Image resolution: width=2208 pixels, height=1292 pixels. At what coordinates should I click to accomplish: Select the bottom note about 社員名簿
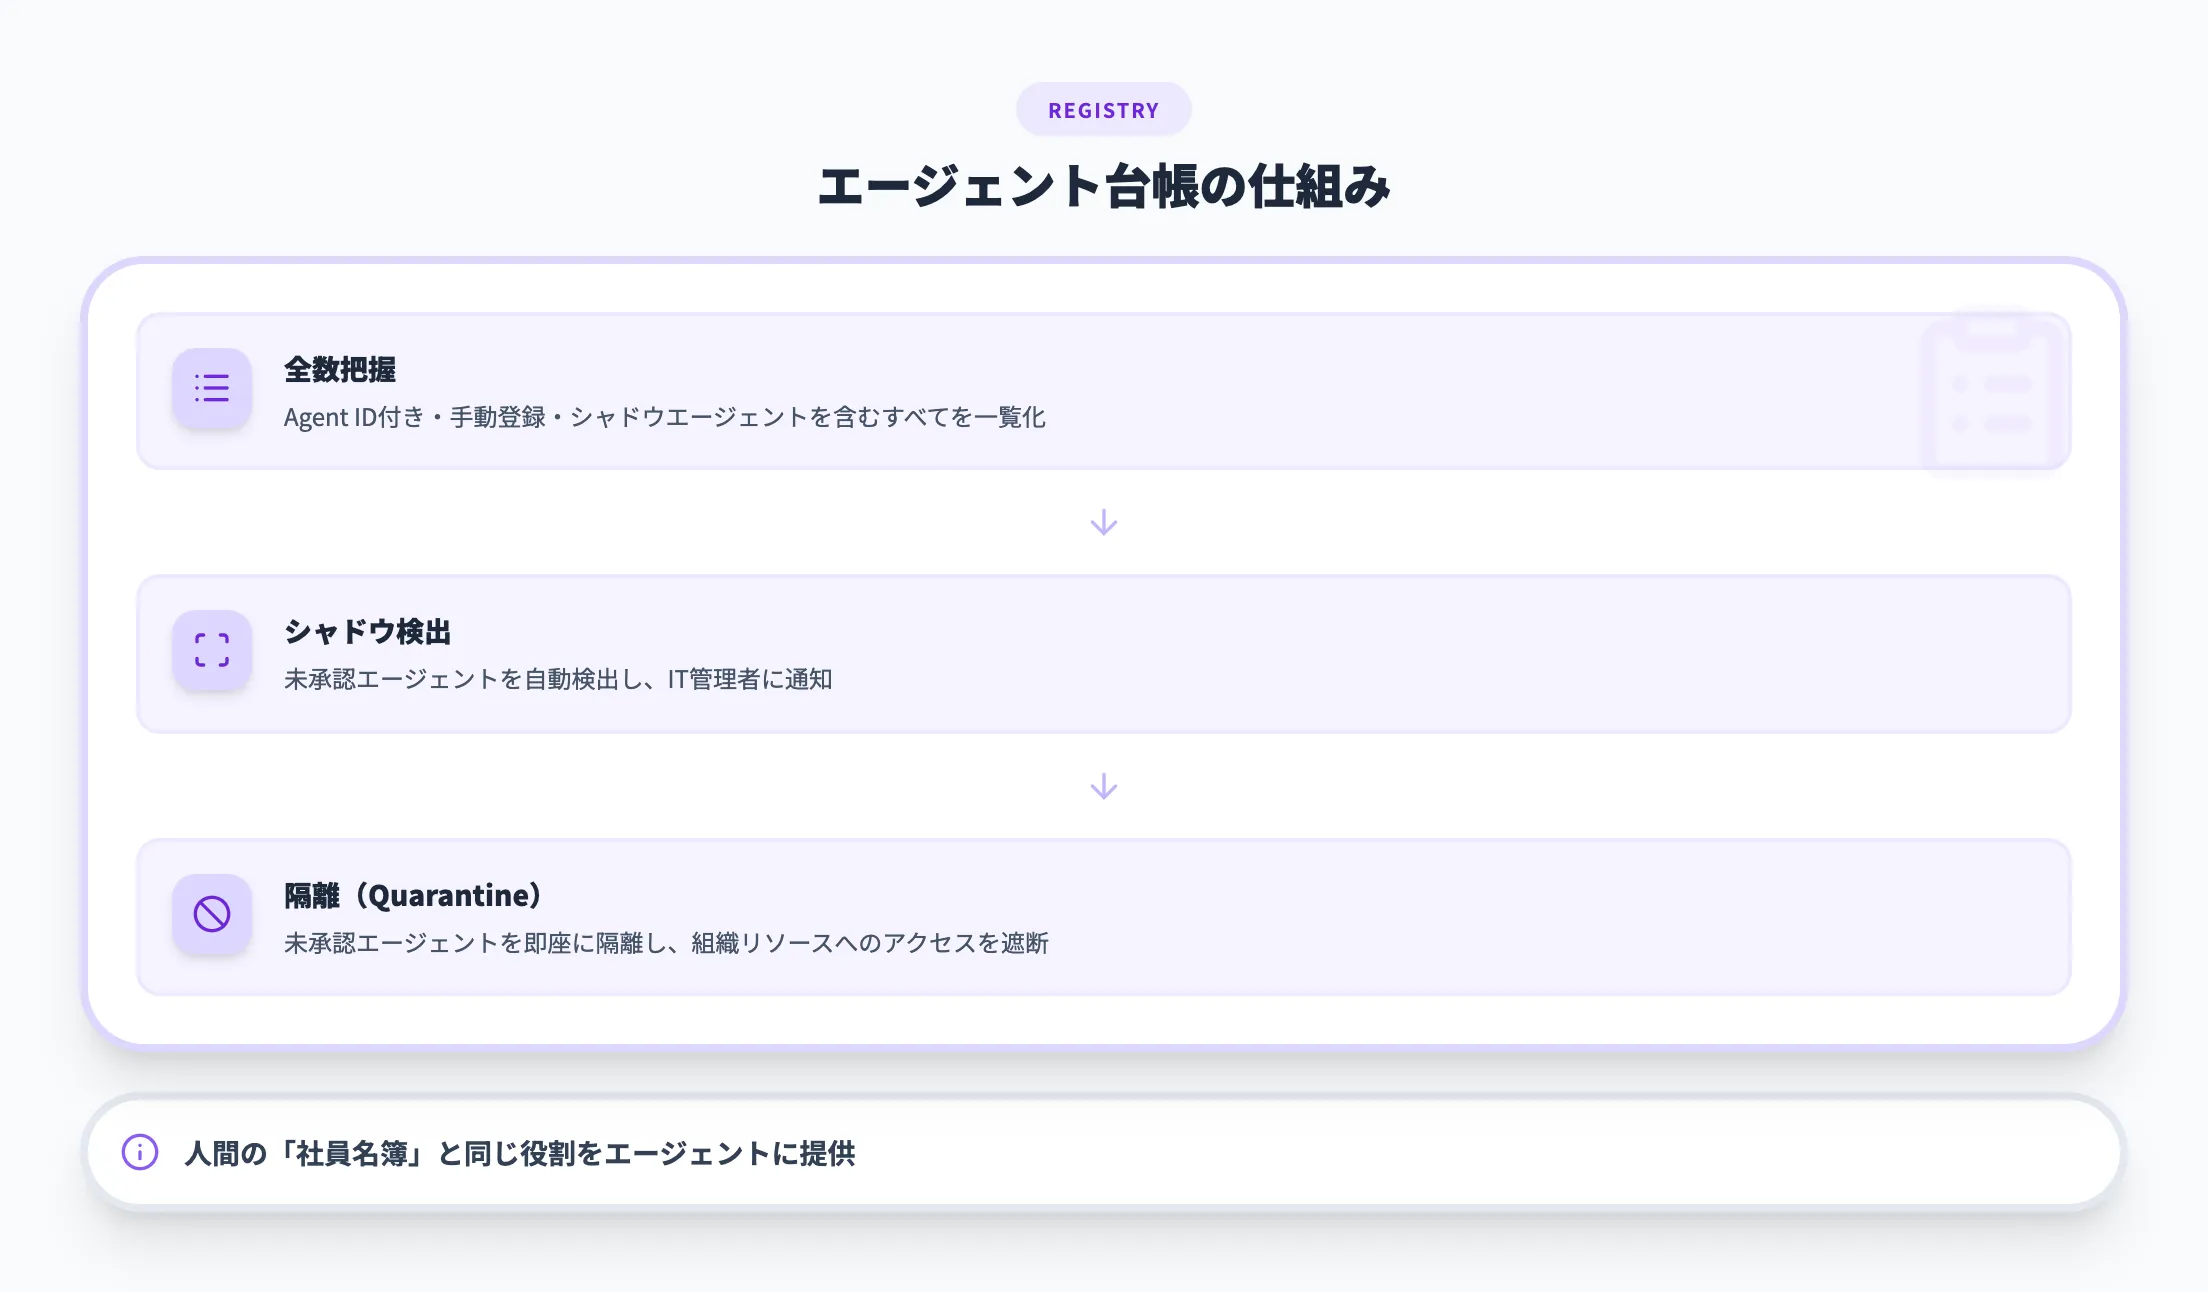click(521, 1153)
